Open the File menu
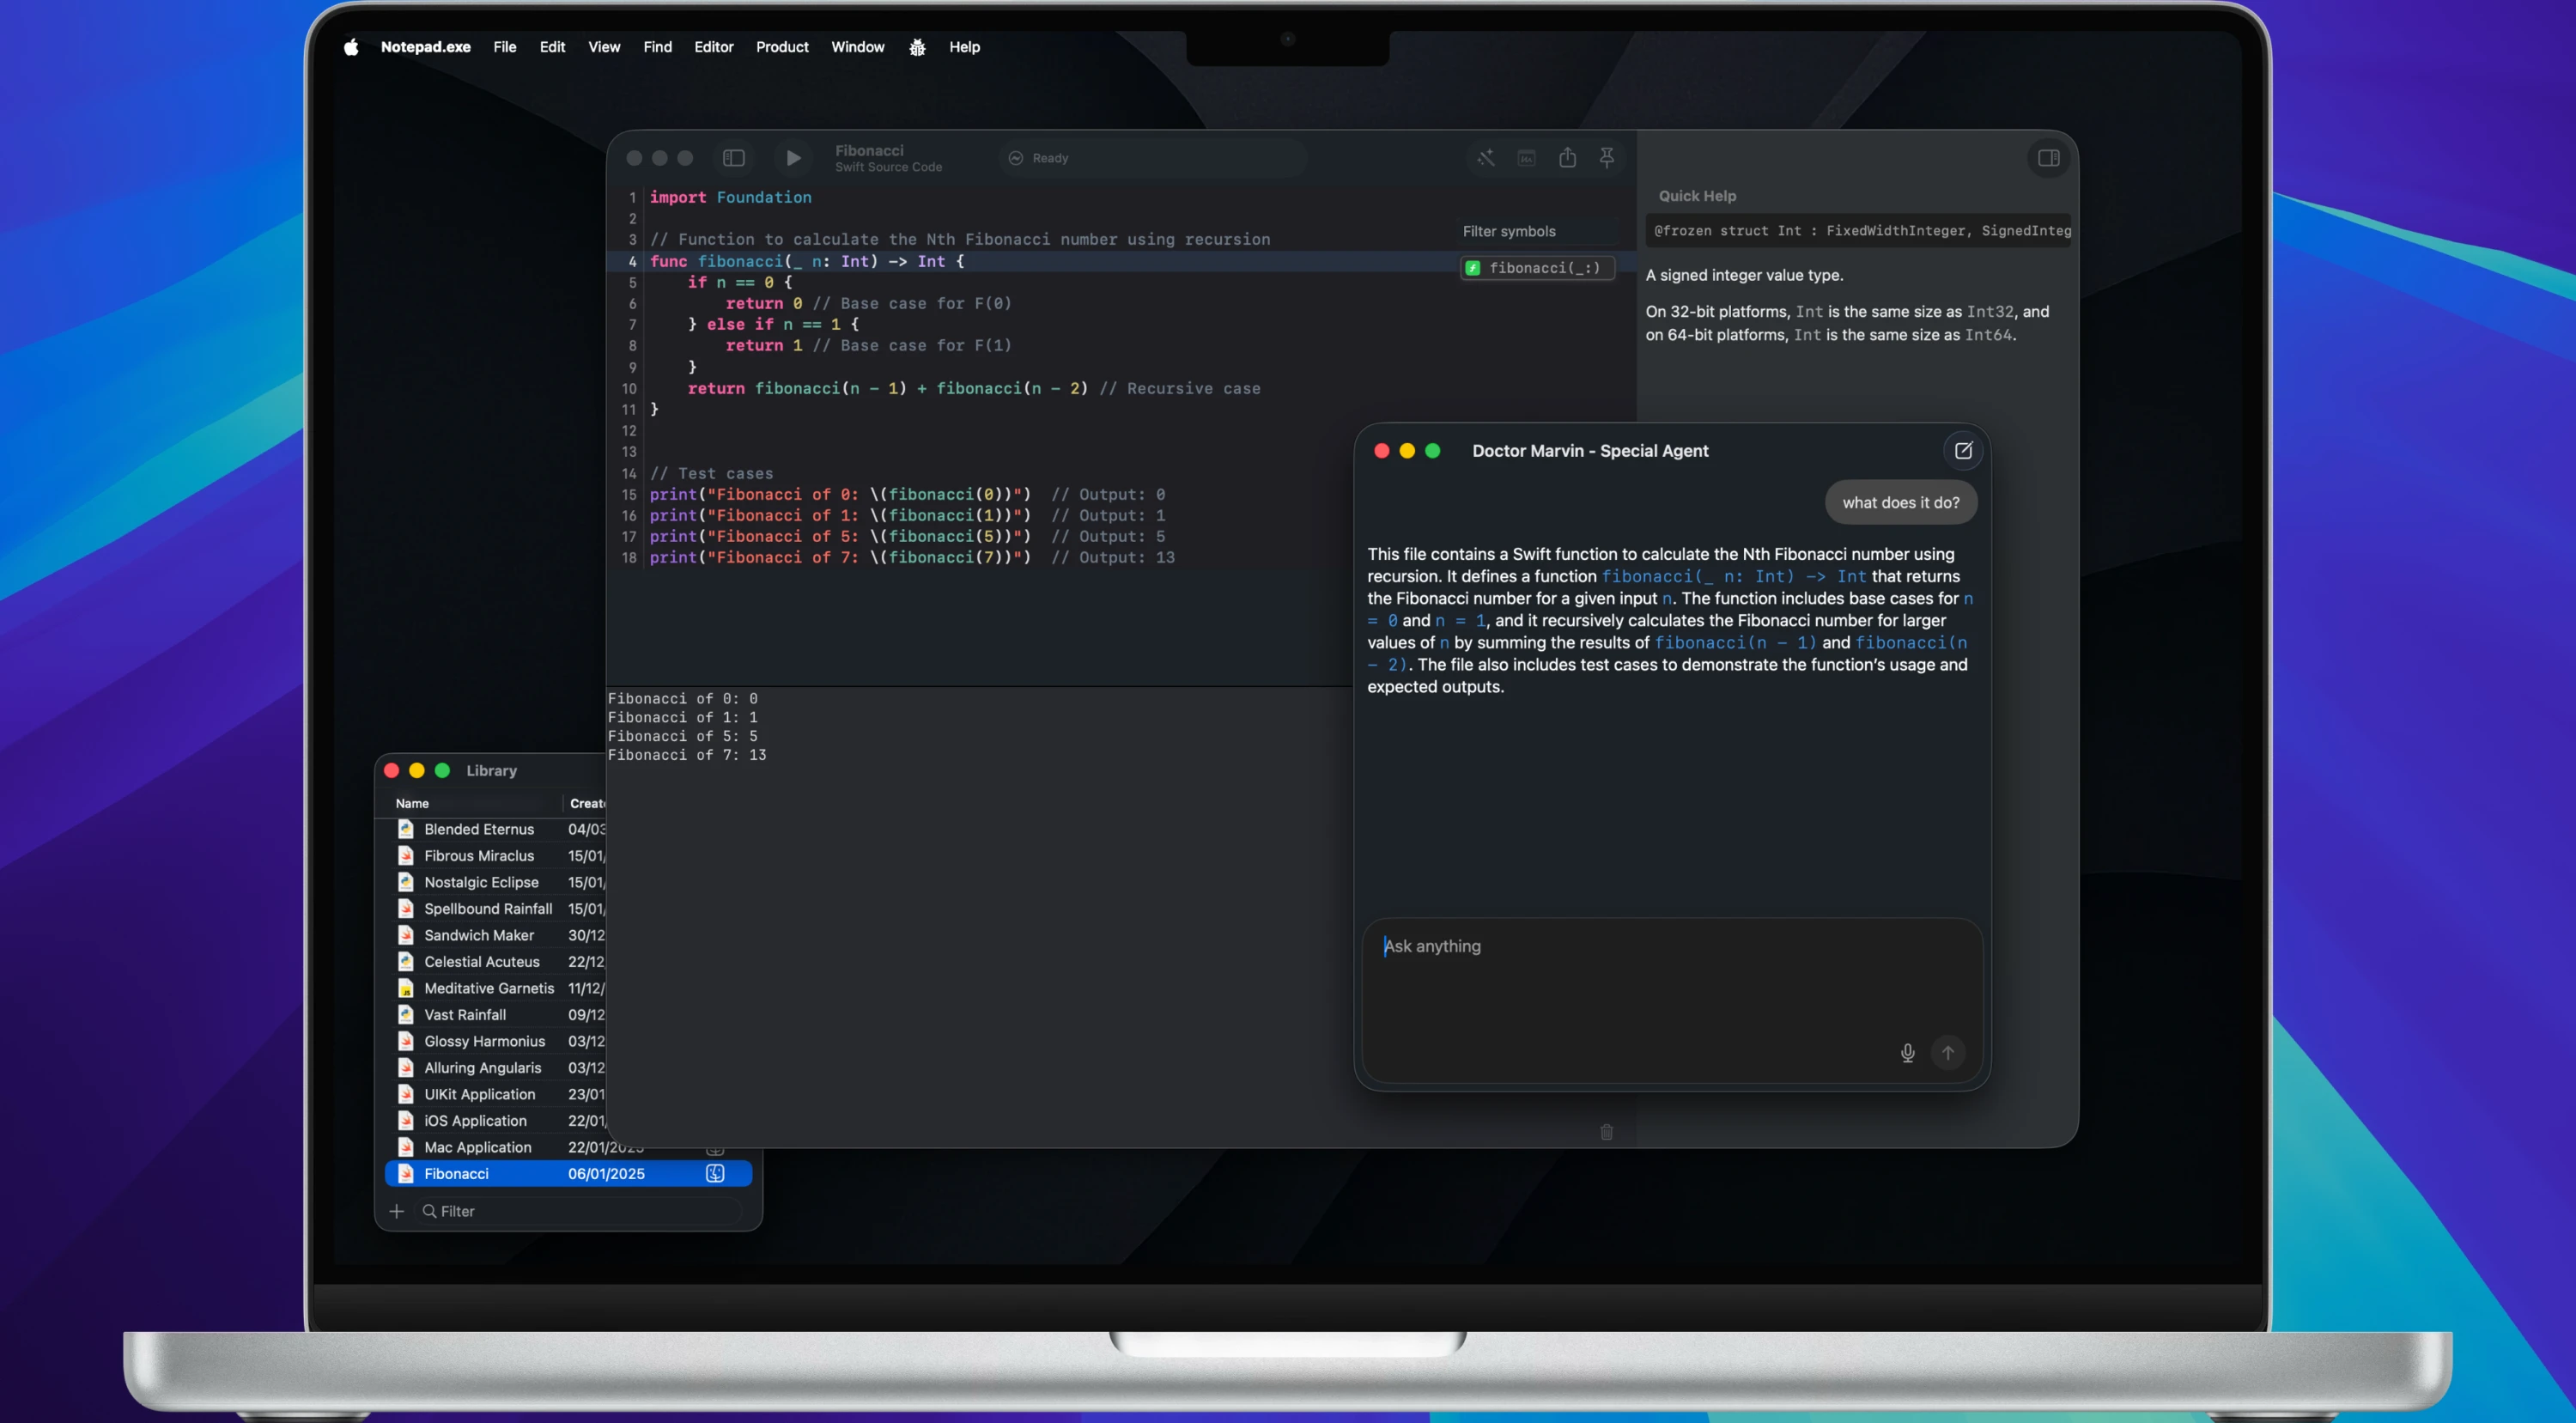The image size is (2576, 1423). 504,47
